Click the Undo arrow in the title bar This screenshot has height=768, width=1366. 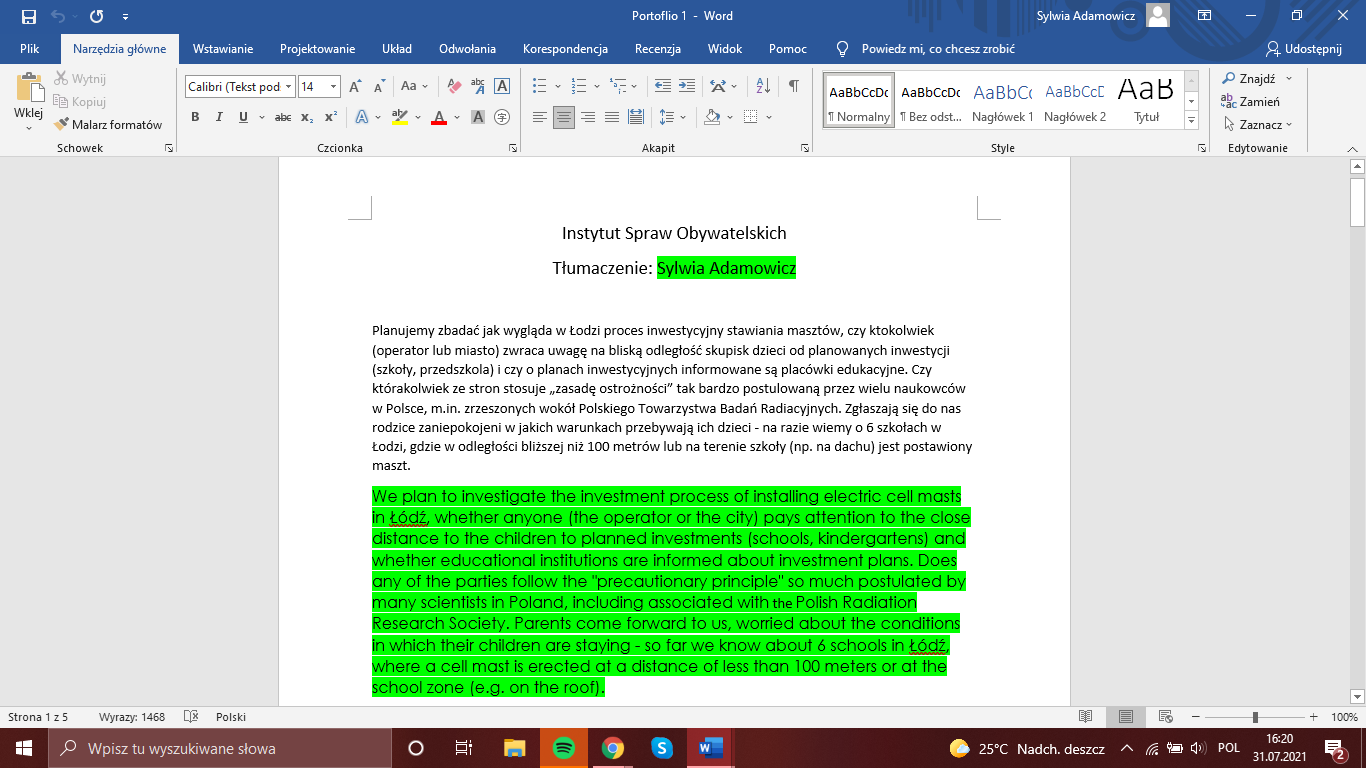point(58,16)
